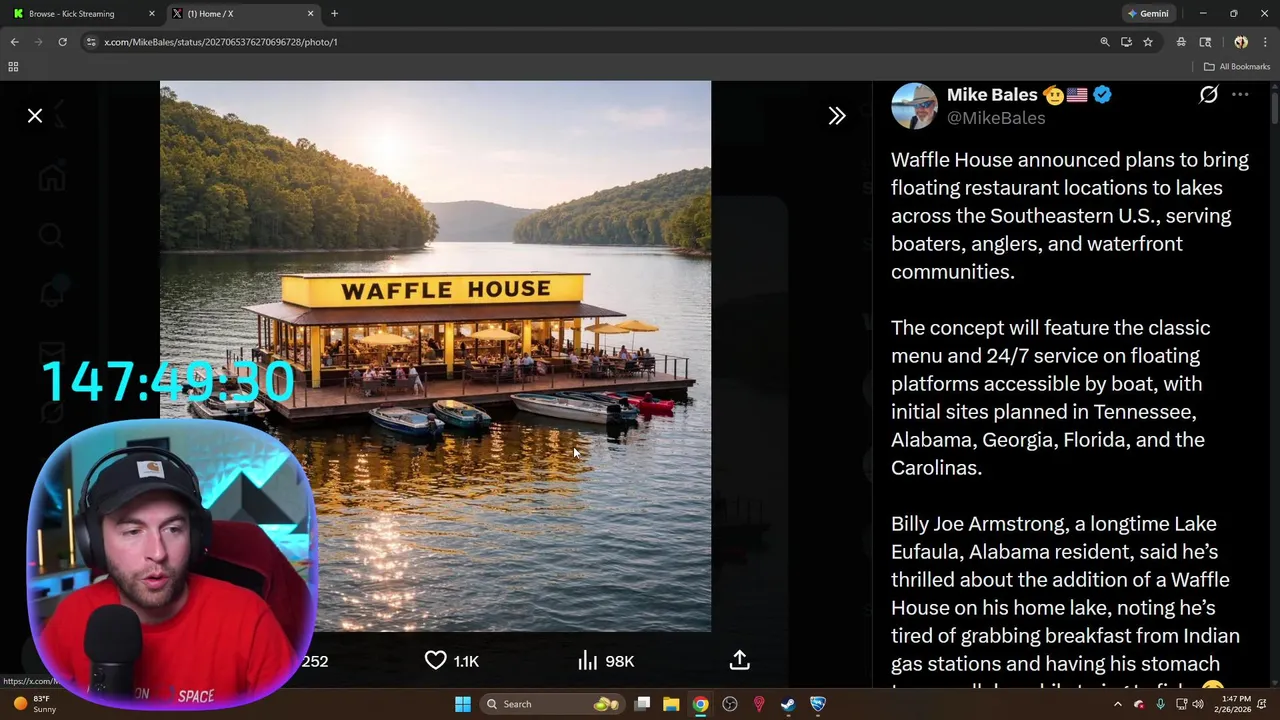Close the Home / X tab
Image resolution: width=1280 pixels, height=720 pixels.
(310, 14)
